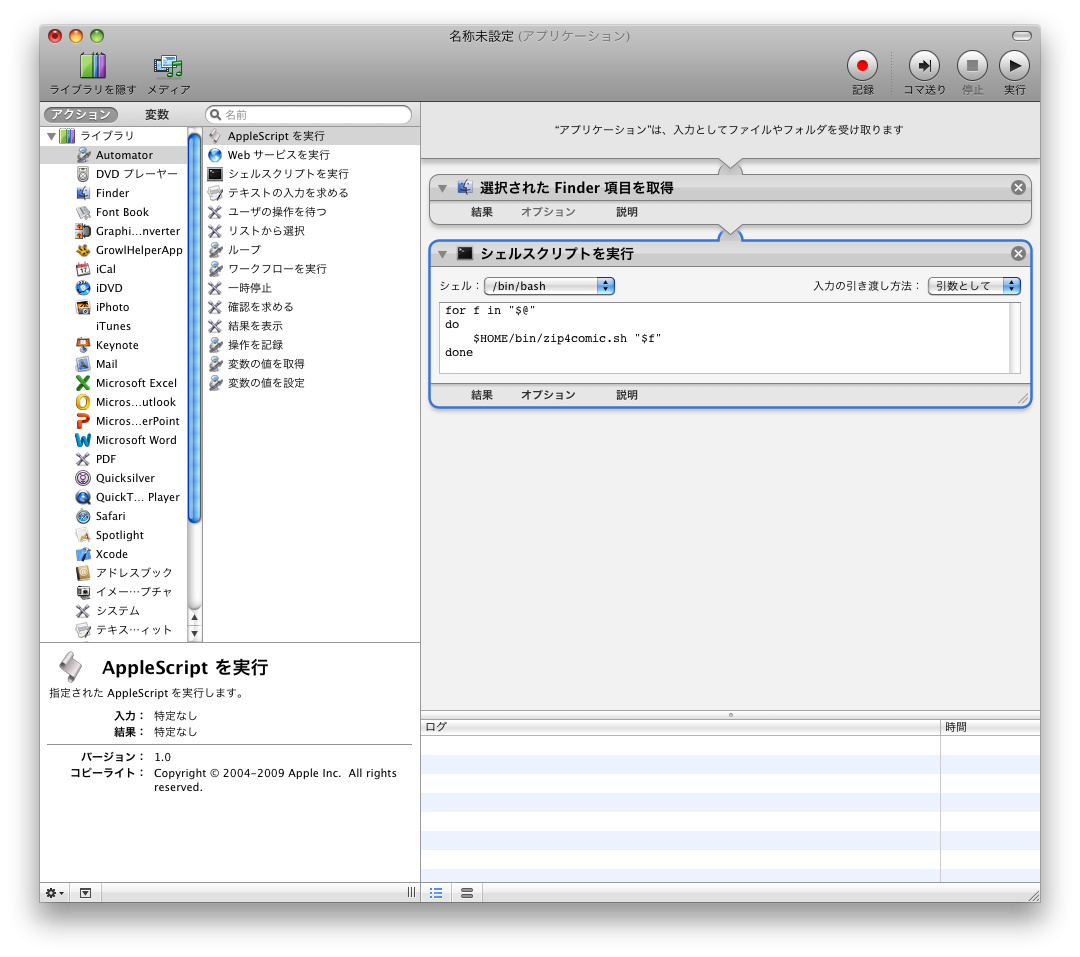Choose Font Book in the library
Image resolution: width=1080 pixels, height=957 pixels.
[114, 212]
